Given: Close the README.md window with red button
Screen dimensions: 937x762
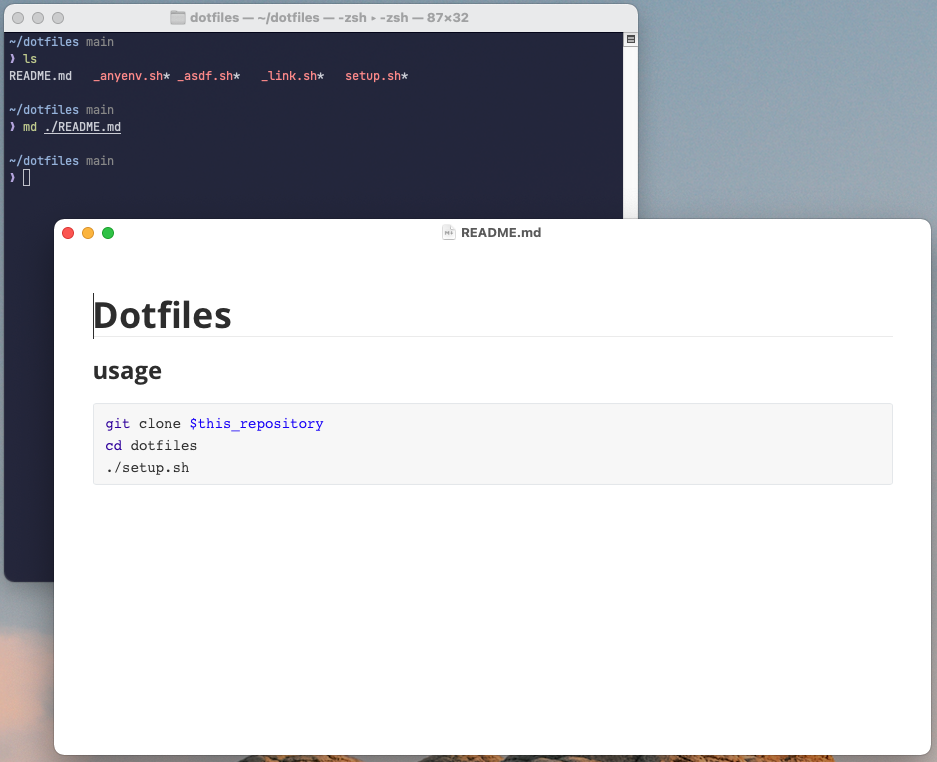Looking at the screenshot, I should [x=68, y=233].
